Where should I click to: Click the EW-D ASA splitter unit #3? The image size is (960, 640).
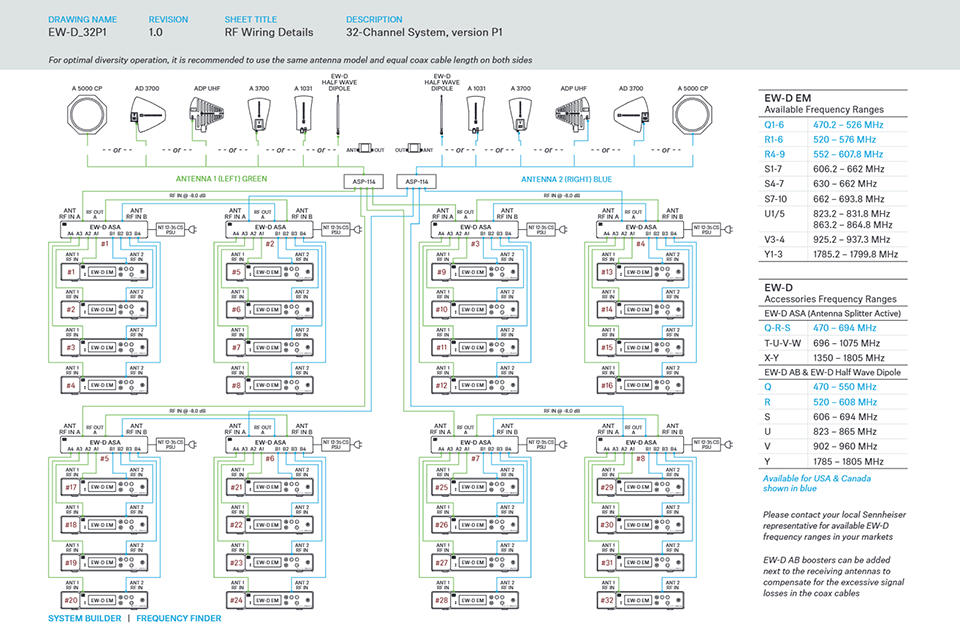[475, 230]
